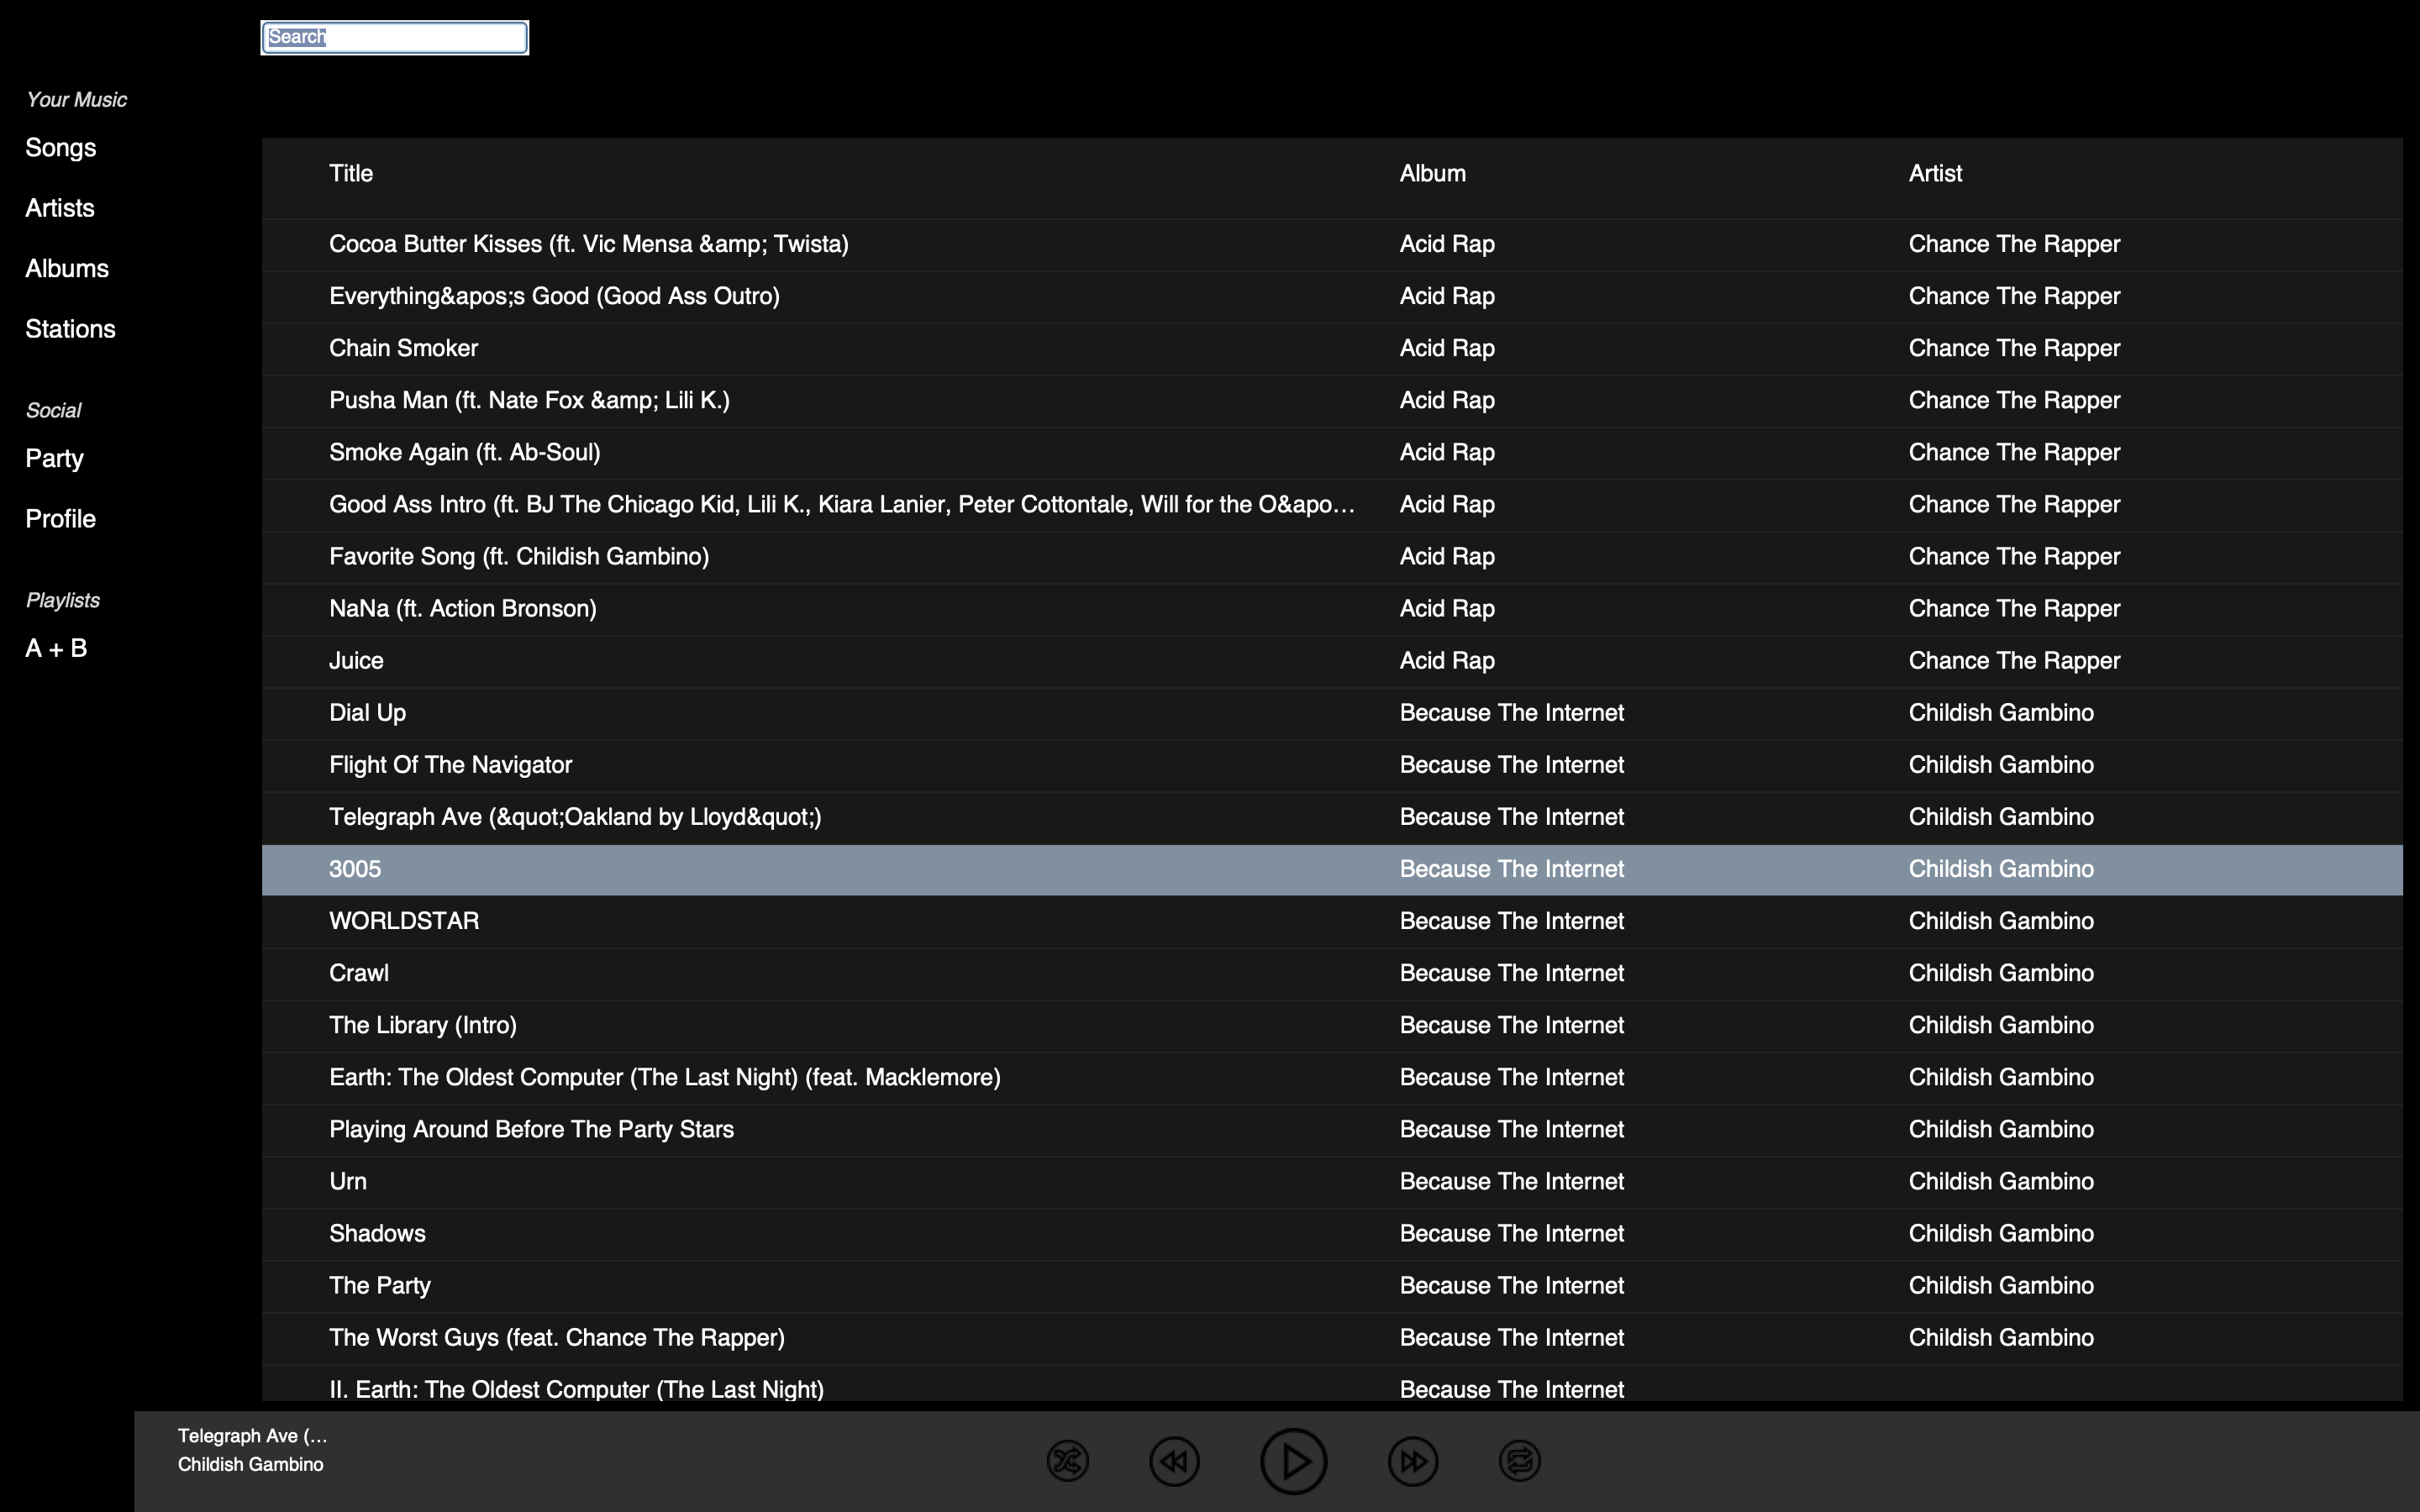Click Because The Internet in Crawl row
This screenshot has width=2420, height=1512.
[x=1511, y=973]
